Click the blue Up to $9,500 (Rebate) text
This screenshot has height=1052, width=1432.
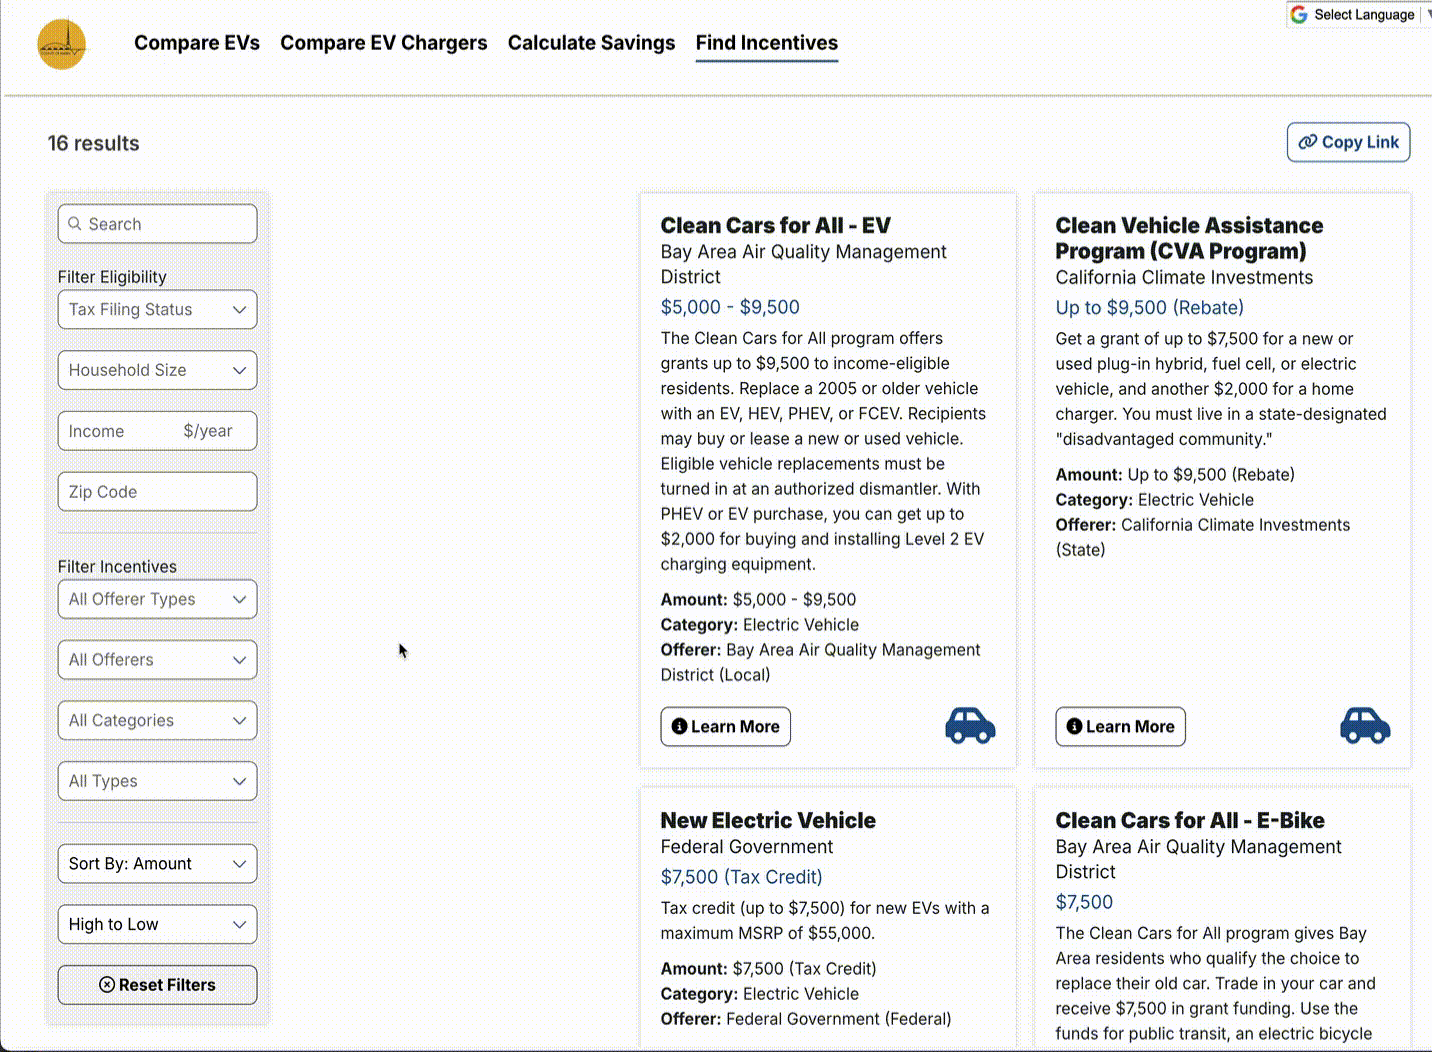1150,308
